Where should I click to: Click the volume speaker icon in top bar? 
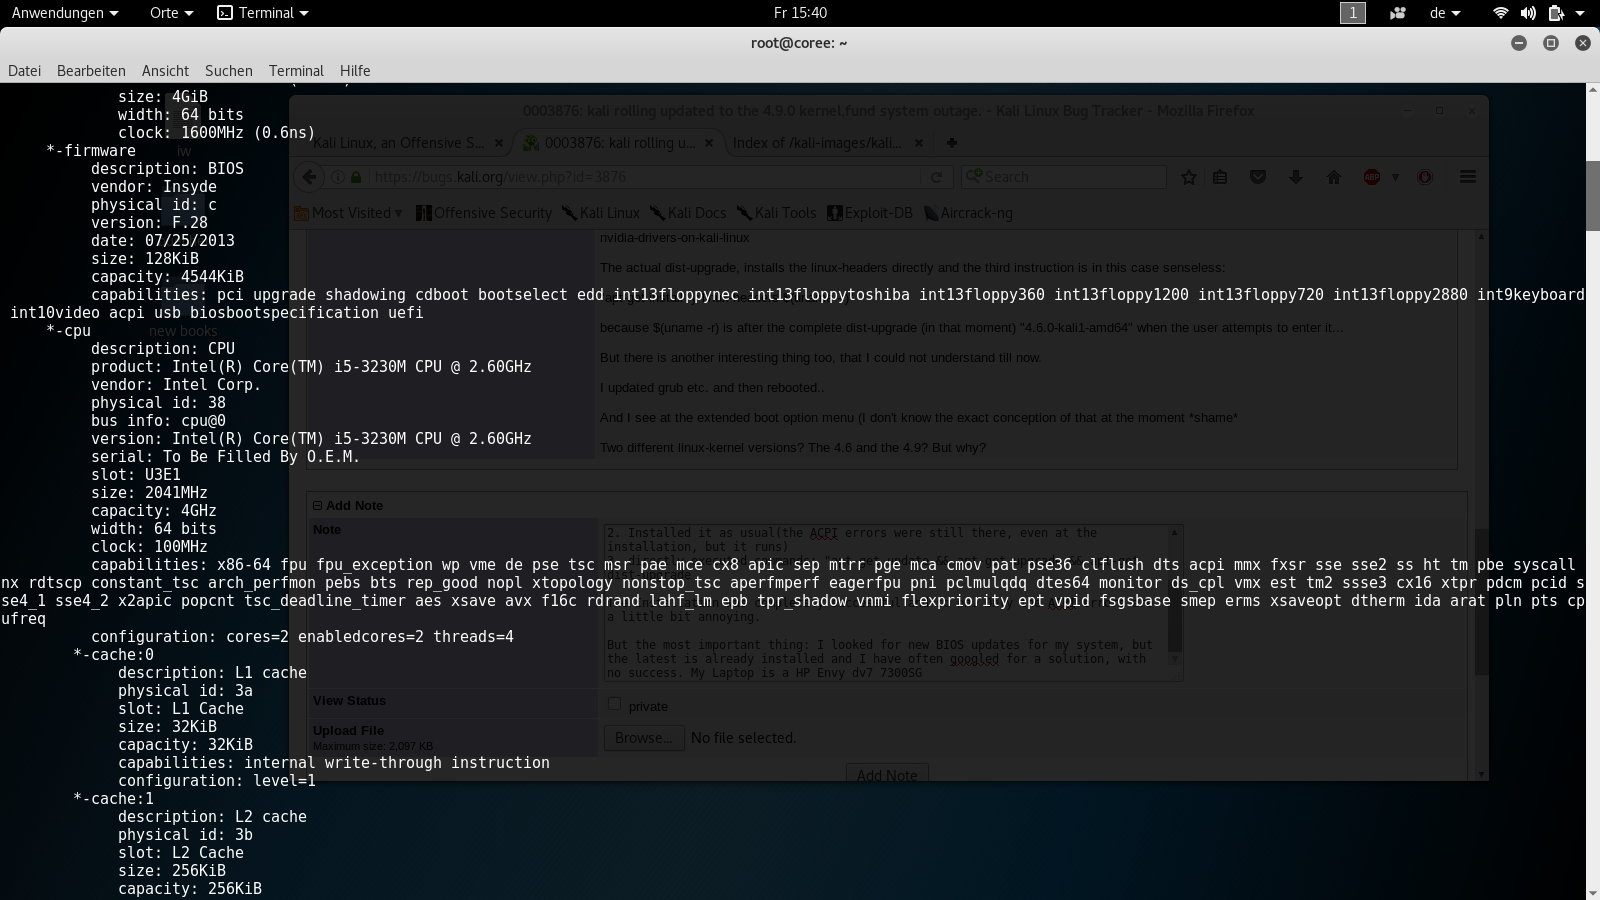click(x=1527, y=13)
